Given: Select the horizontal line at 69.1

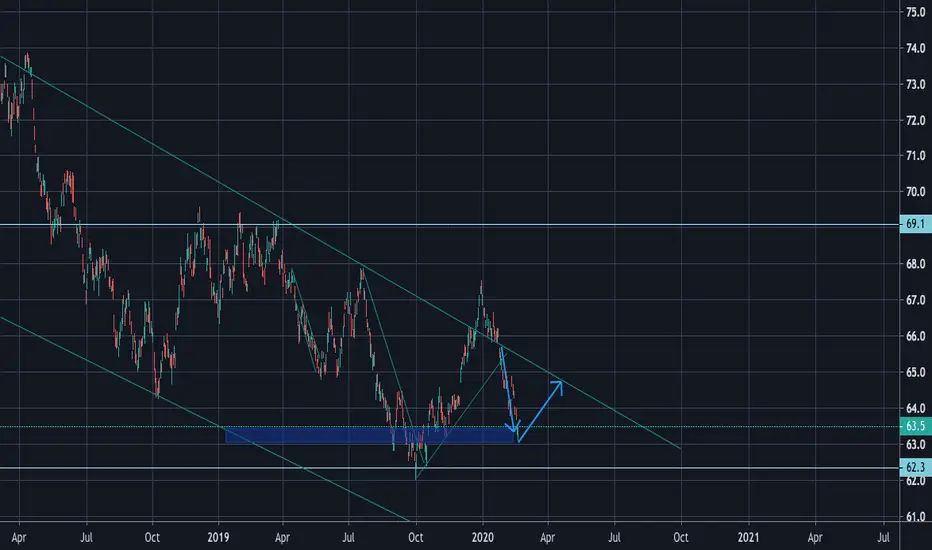Looking at the screenshot, I should (450, 225).
